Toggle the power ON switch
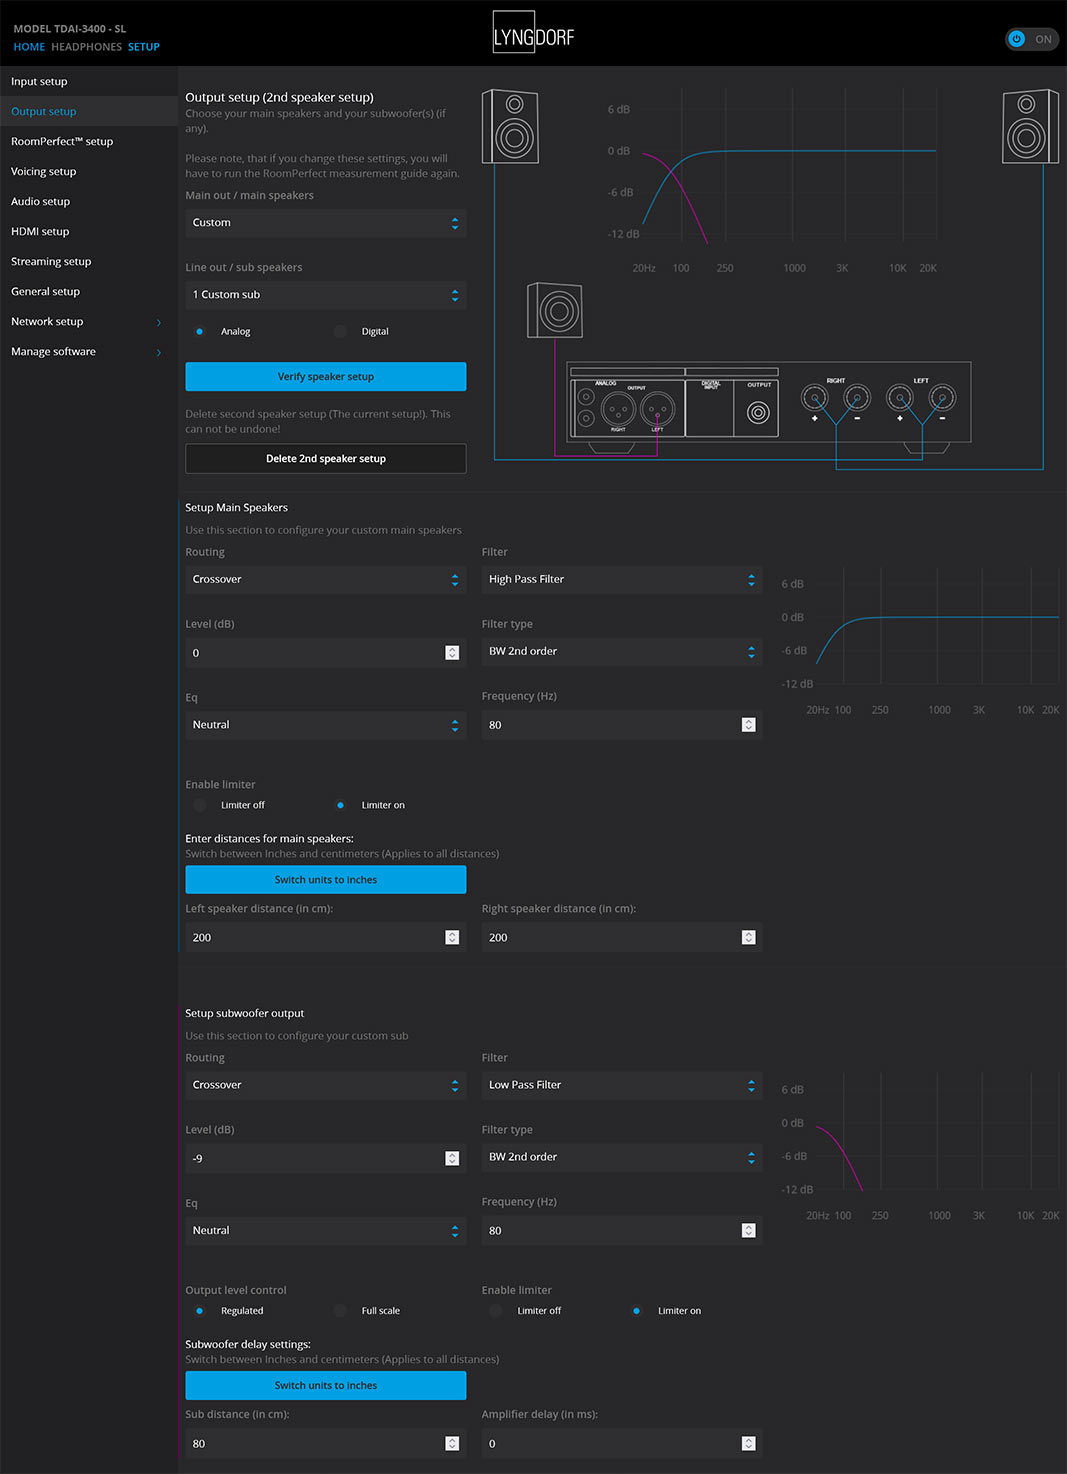1067x1474 pixels. pos(1032,39)
